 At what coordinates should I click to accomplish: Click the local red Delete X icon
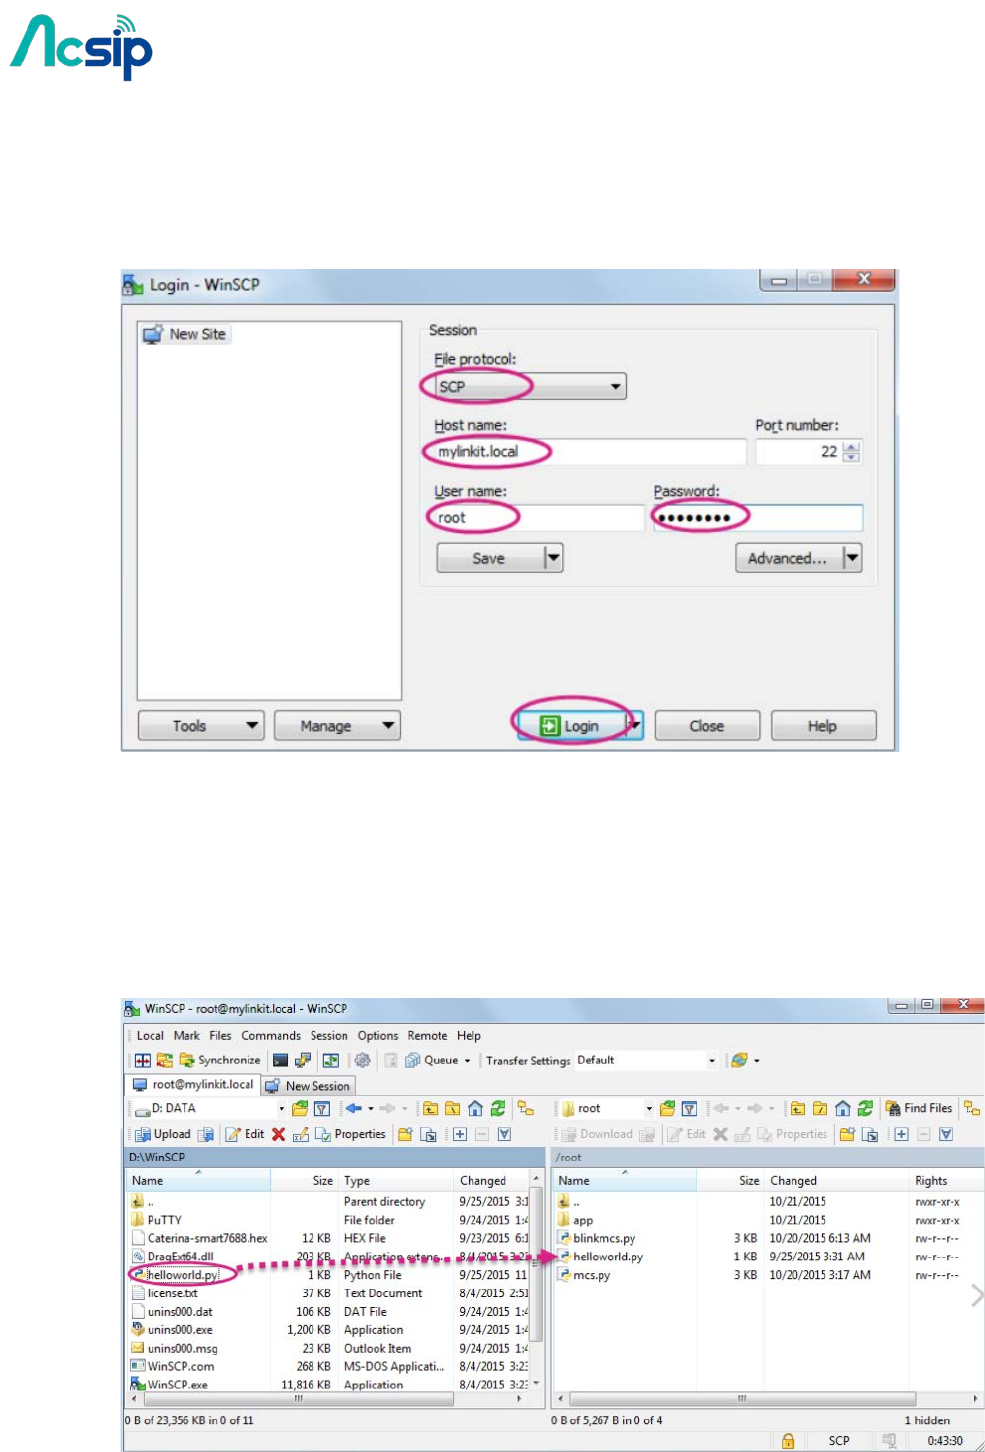(278, 1134)
